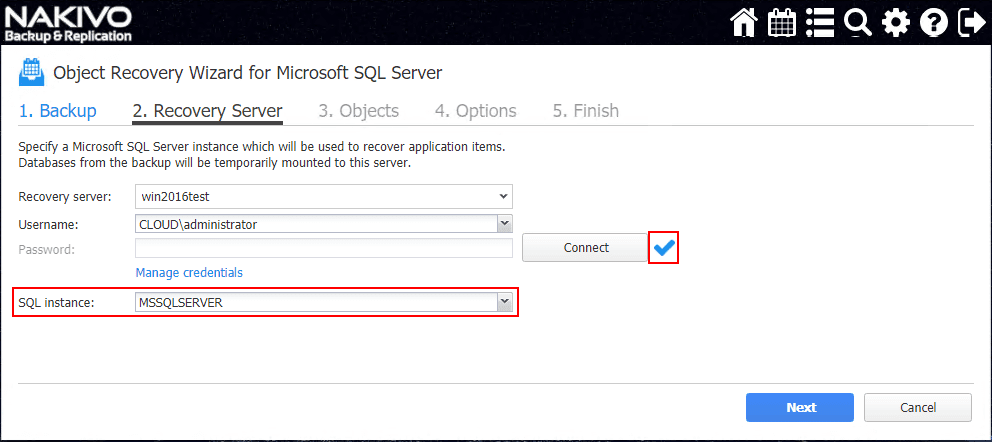Click the blue Next button
Image resolution: width=992 pixels, height=442 pixels.
point(800,407)
